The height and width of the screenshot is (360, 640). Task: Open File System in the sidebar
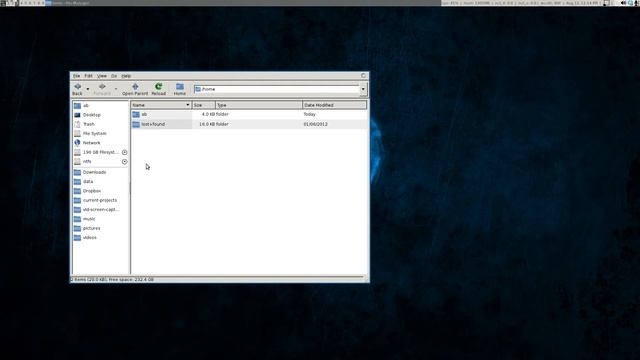[100, 133]
